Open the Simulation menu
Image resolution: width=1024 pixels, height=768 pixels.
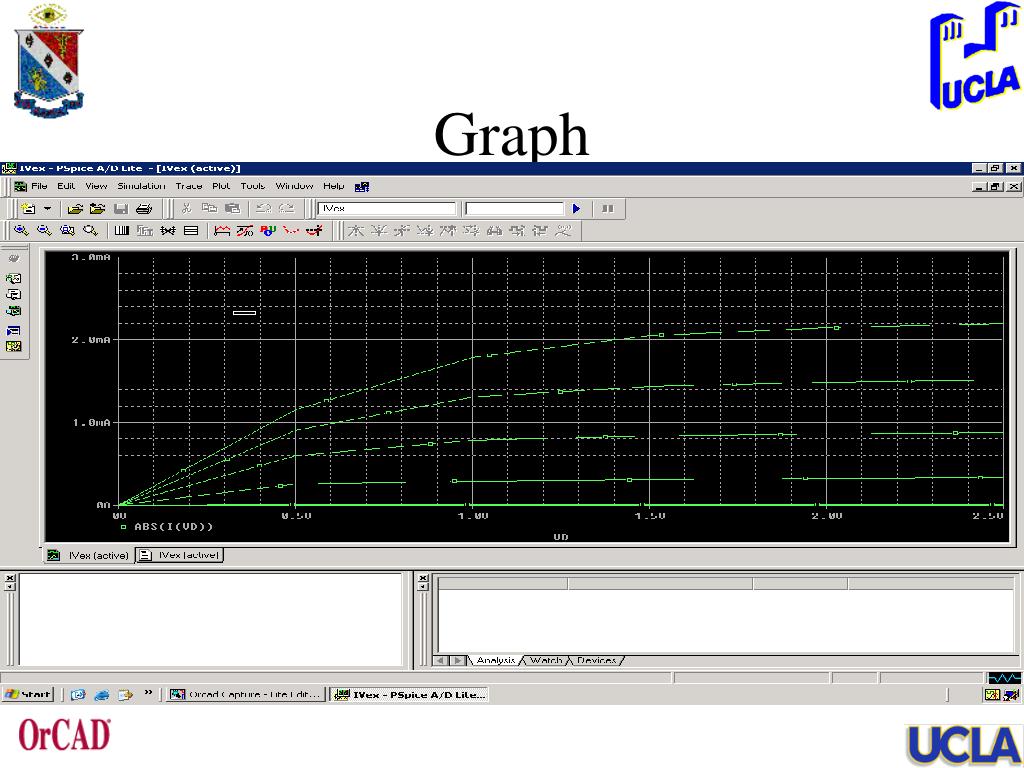141,186
